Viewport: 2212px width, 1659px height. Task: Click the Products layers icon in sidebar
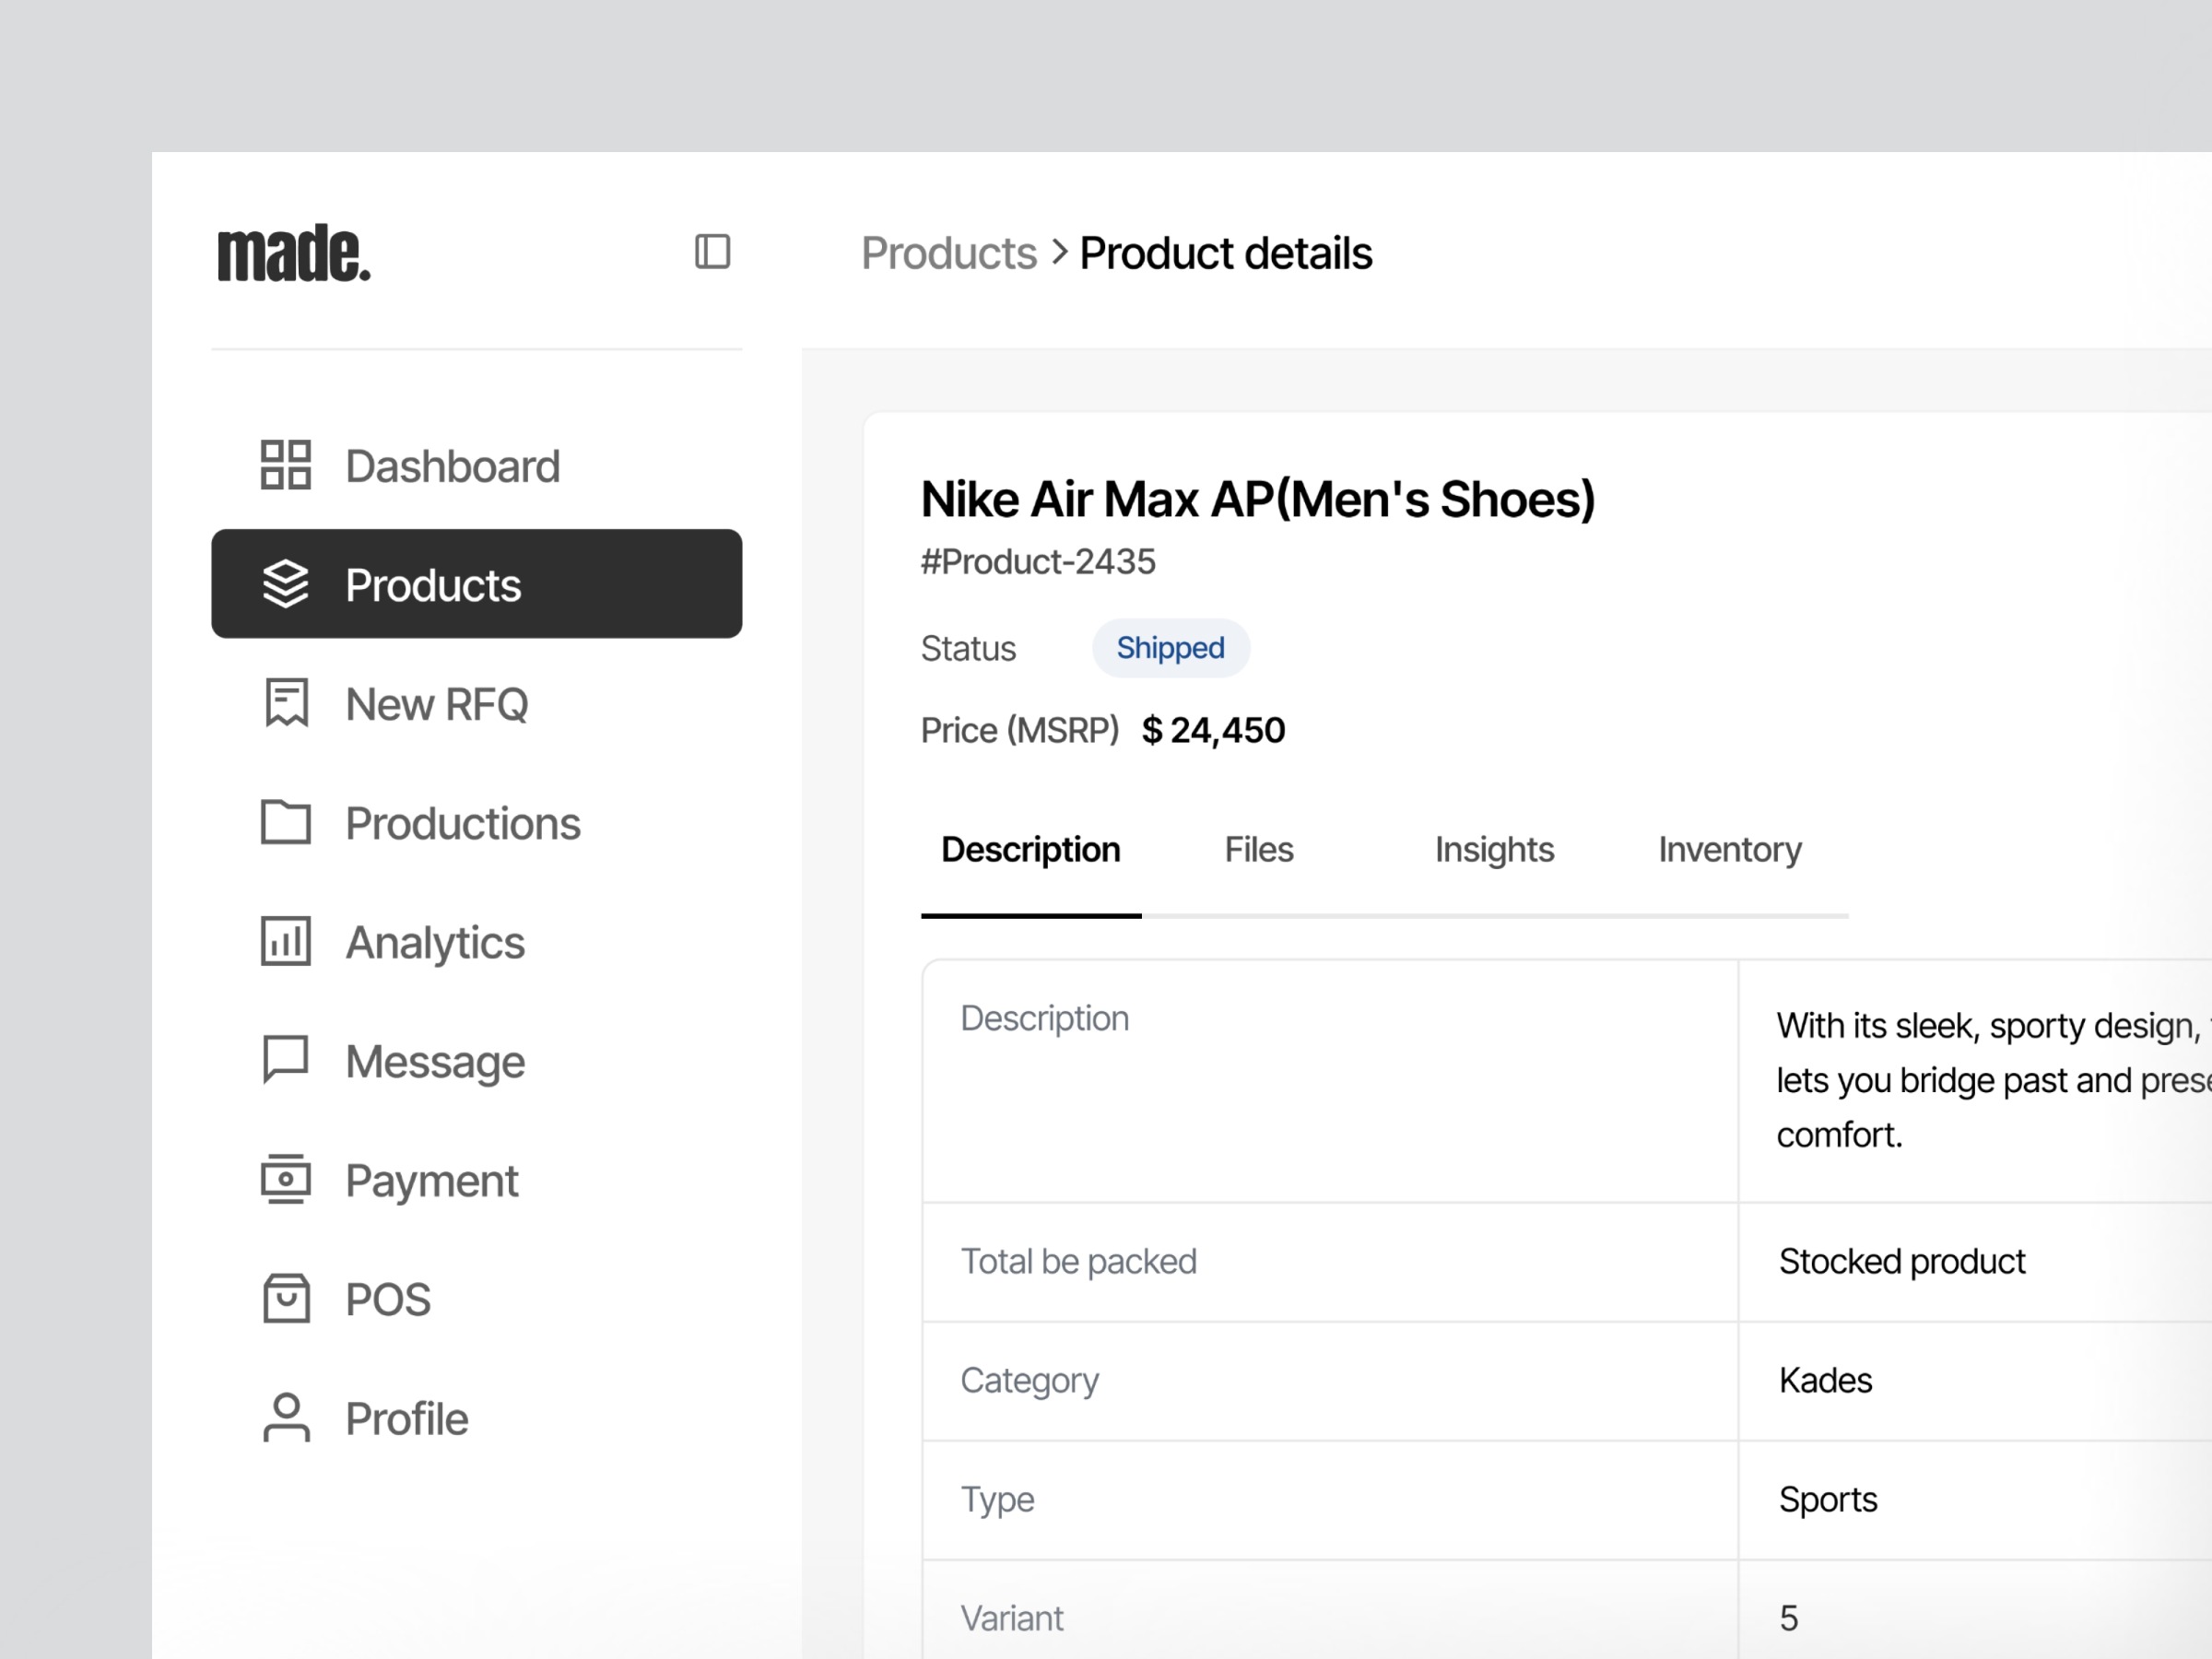pos(285,585)
